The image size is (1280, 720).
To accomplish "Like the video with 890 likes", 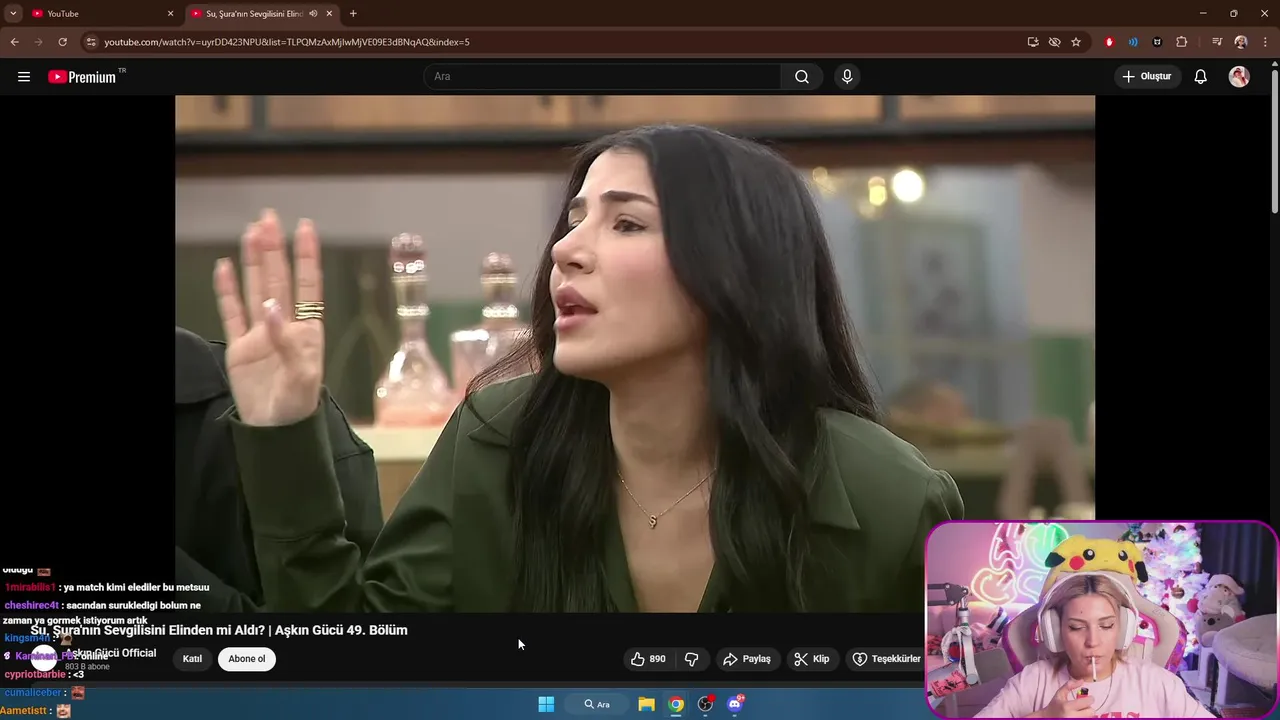I will [648, 659].
